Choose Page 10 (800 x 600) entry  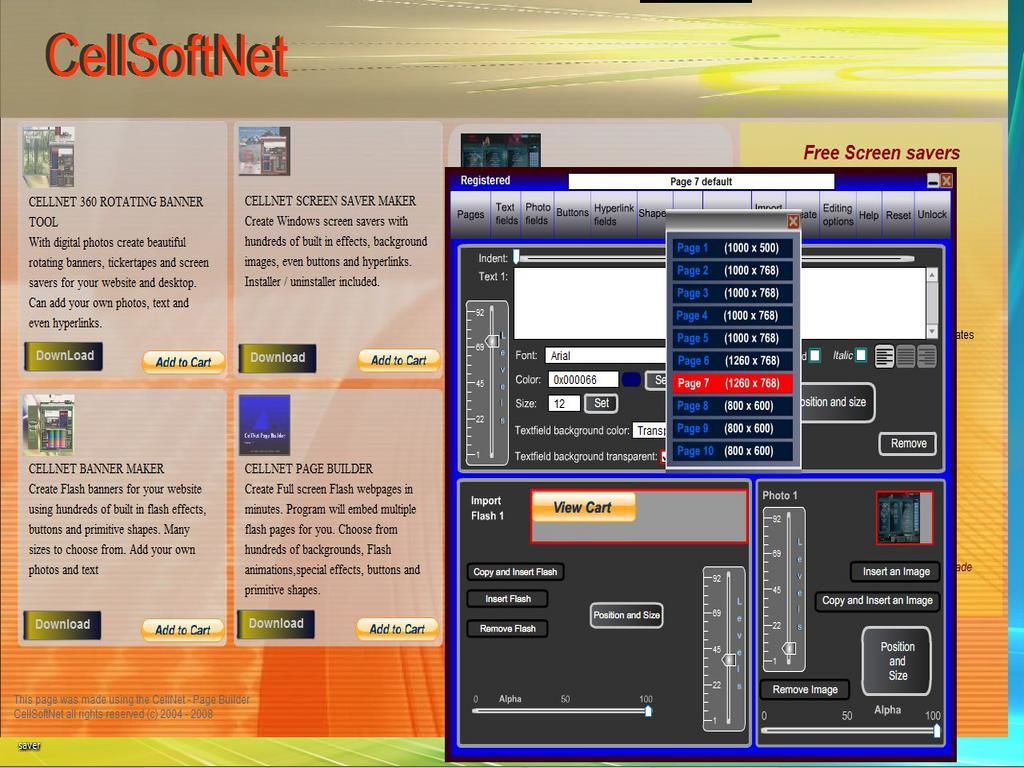pos(734,451)
